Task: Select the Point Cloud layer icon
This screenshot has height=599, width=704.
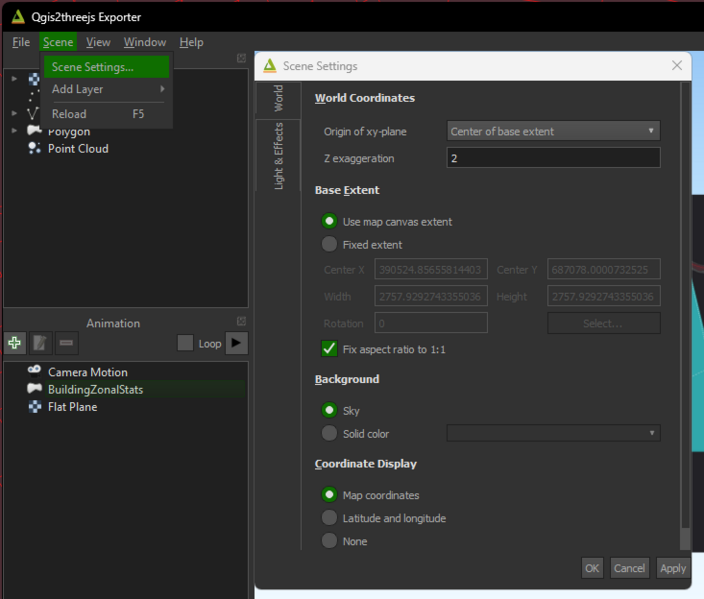Action: [35, 149]
